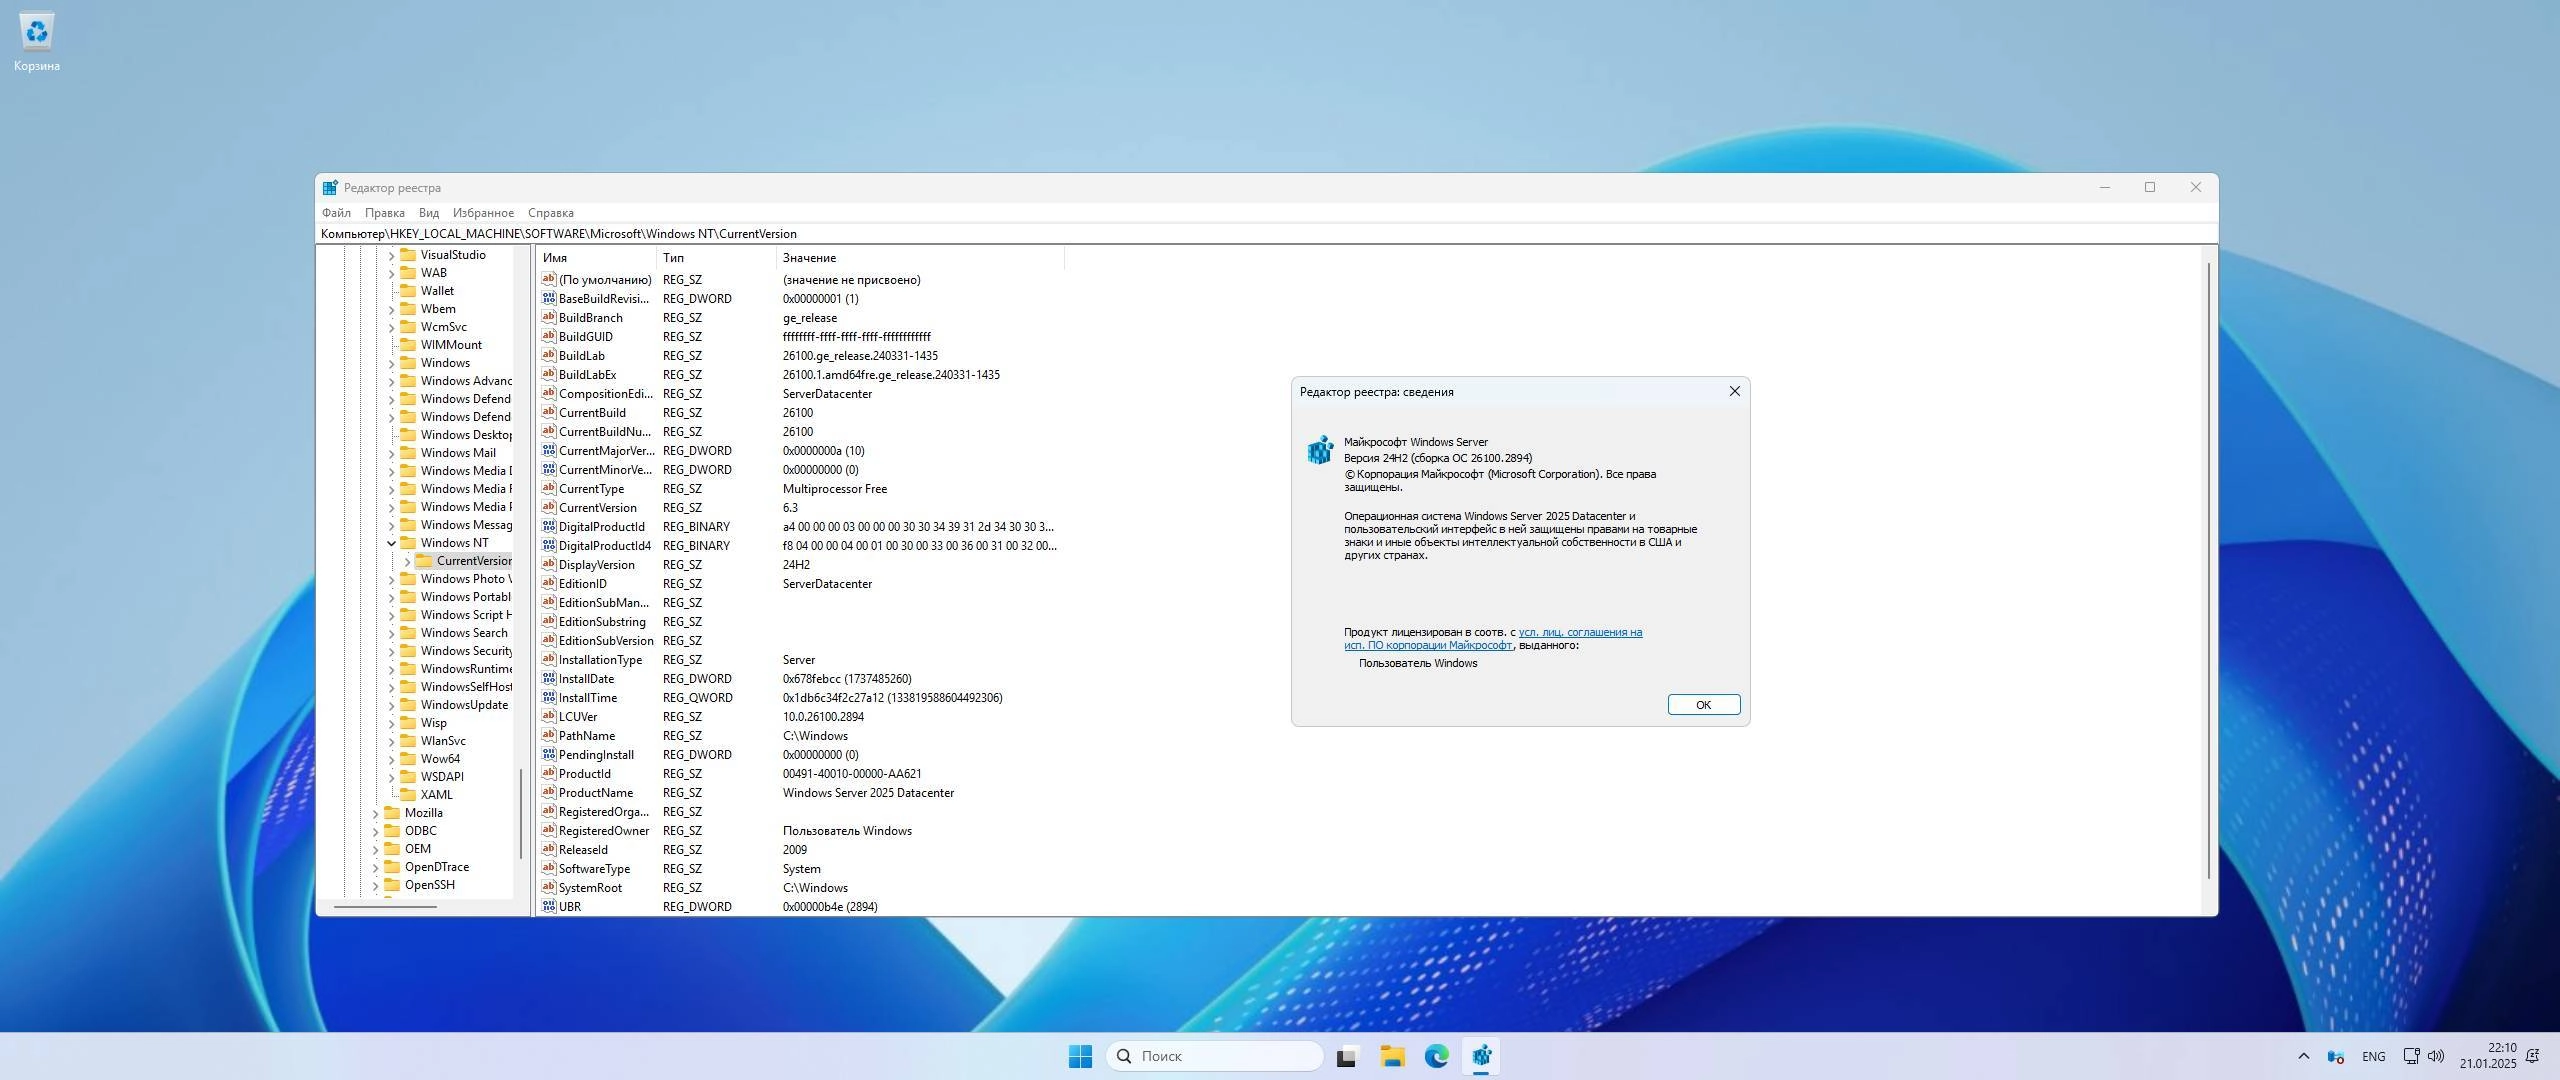The width and height of the screenshot is (2560, 1080).
Task: Select the Wallet folder icon
Action: (x=408, y=291)
